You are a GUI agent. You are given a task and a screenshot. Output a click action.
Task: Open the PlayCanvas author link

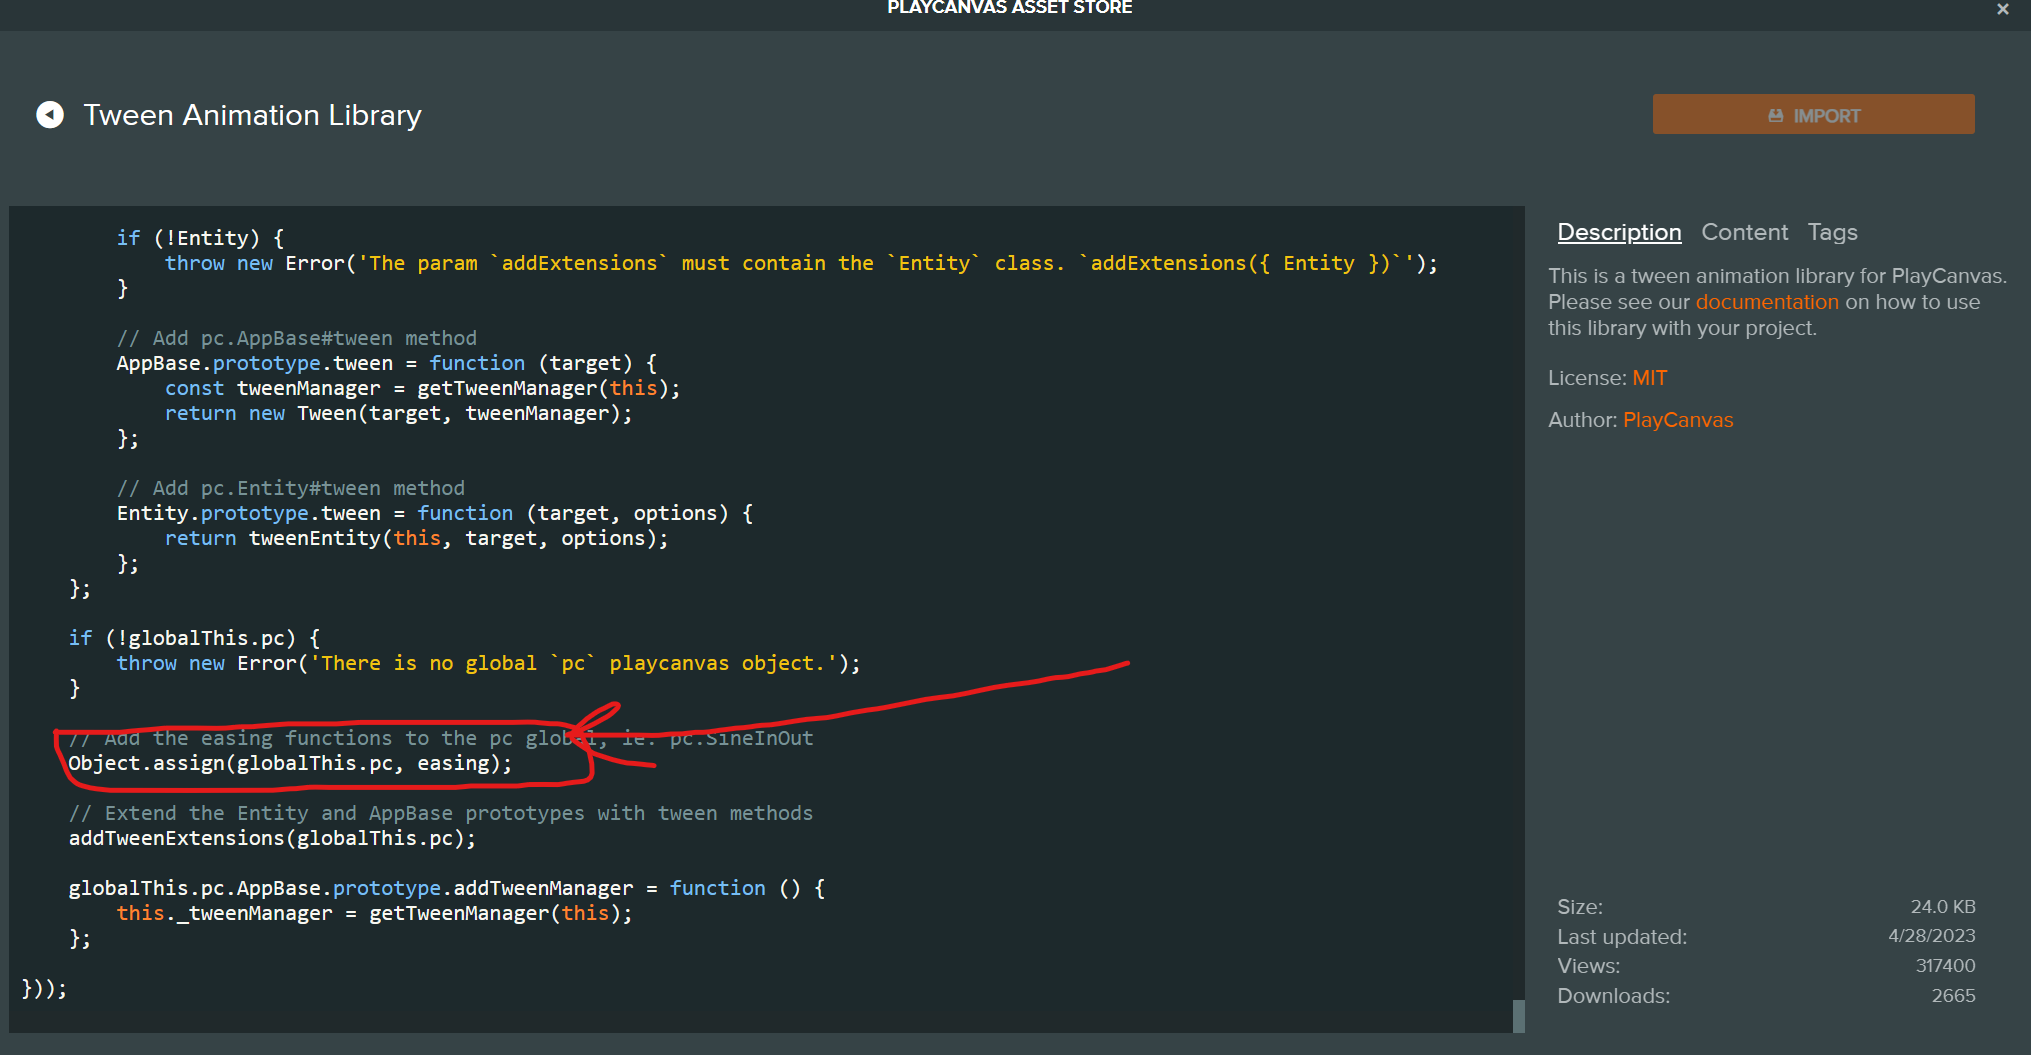click(x=1678, y=420)
